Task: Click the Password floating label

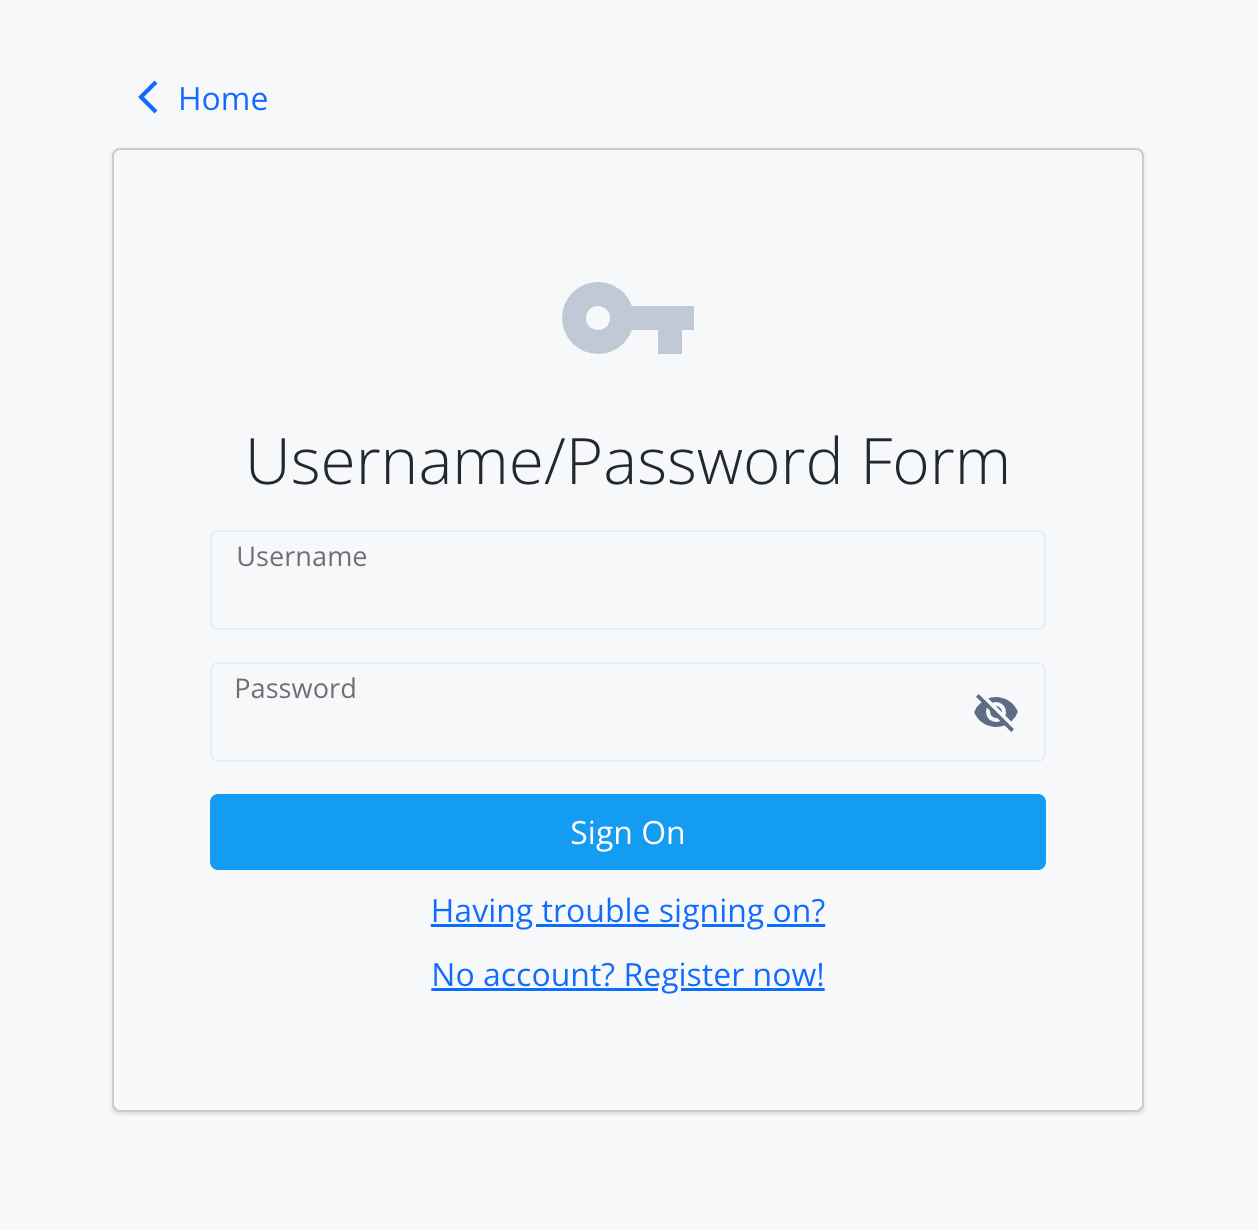Action: tap(296, 689)
